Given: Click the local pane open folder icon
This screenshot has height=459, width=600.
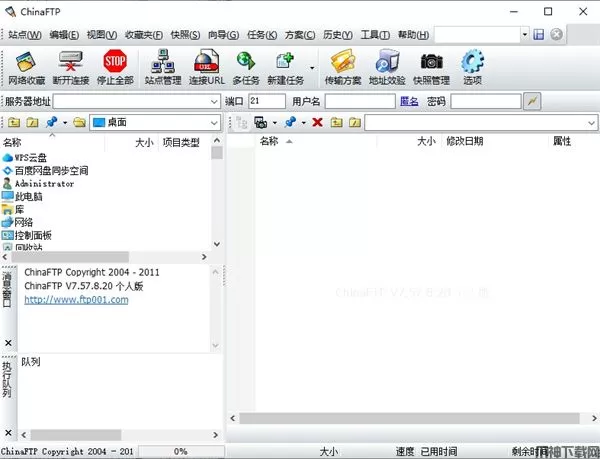Looking at the screenshot, I should click(79, 122).
